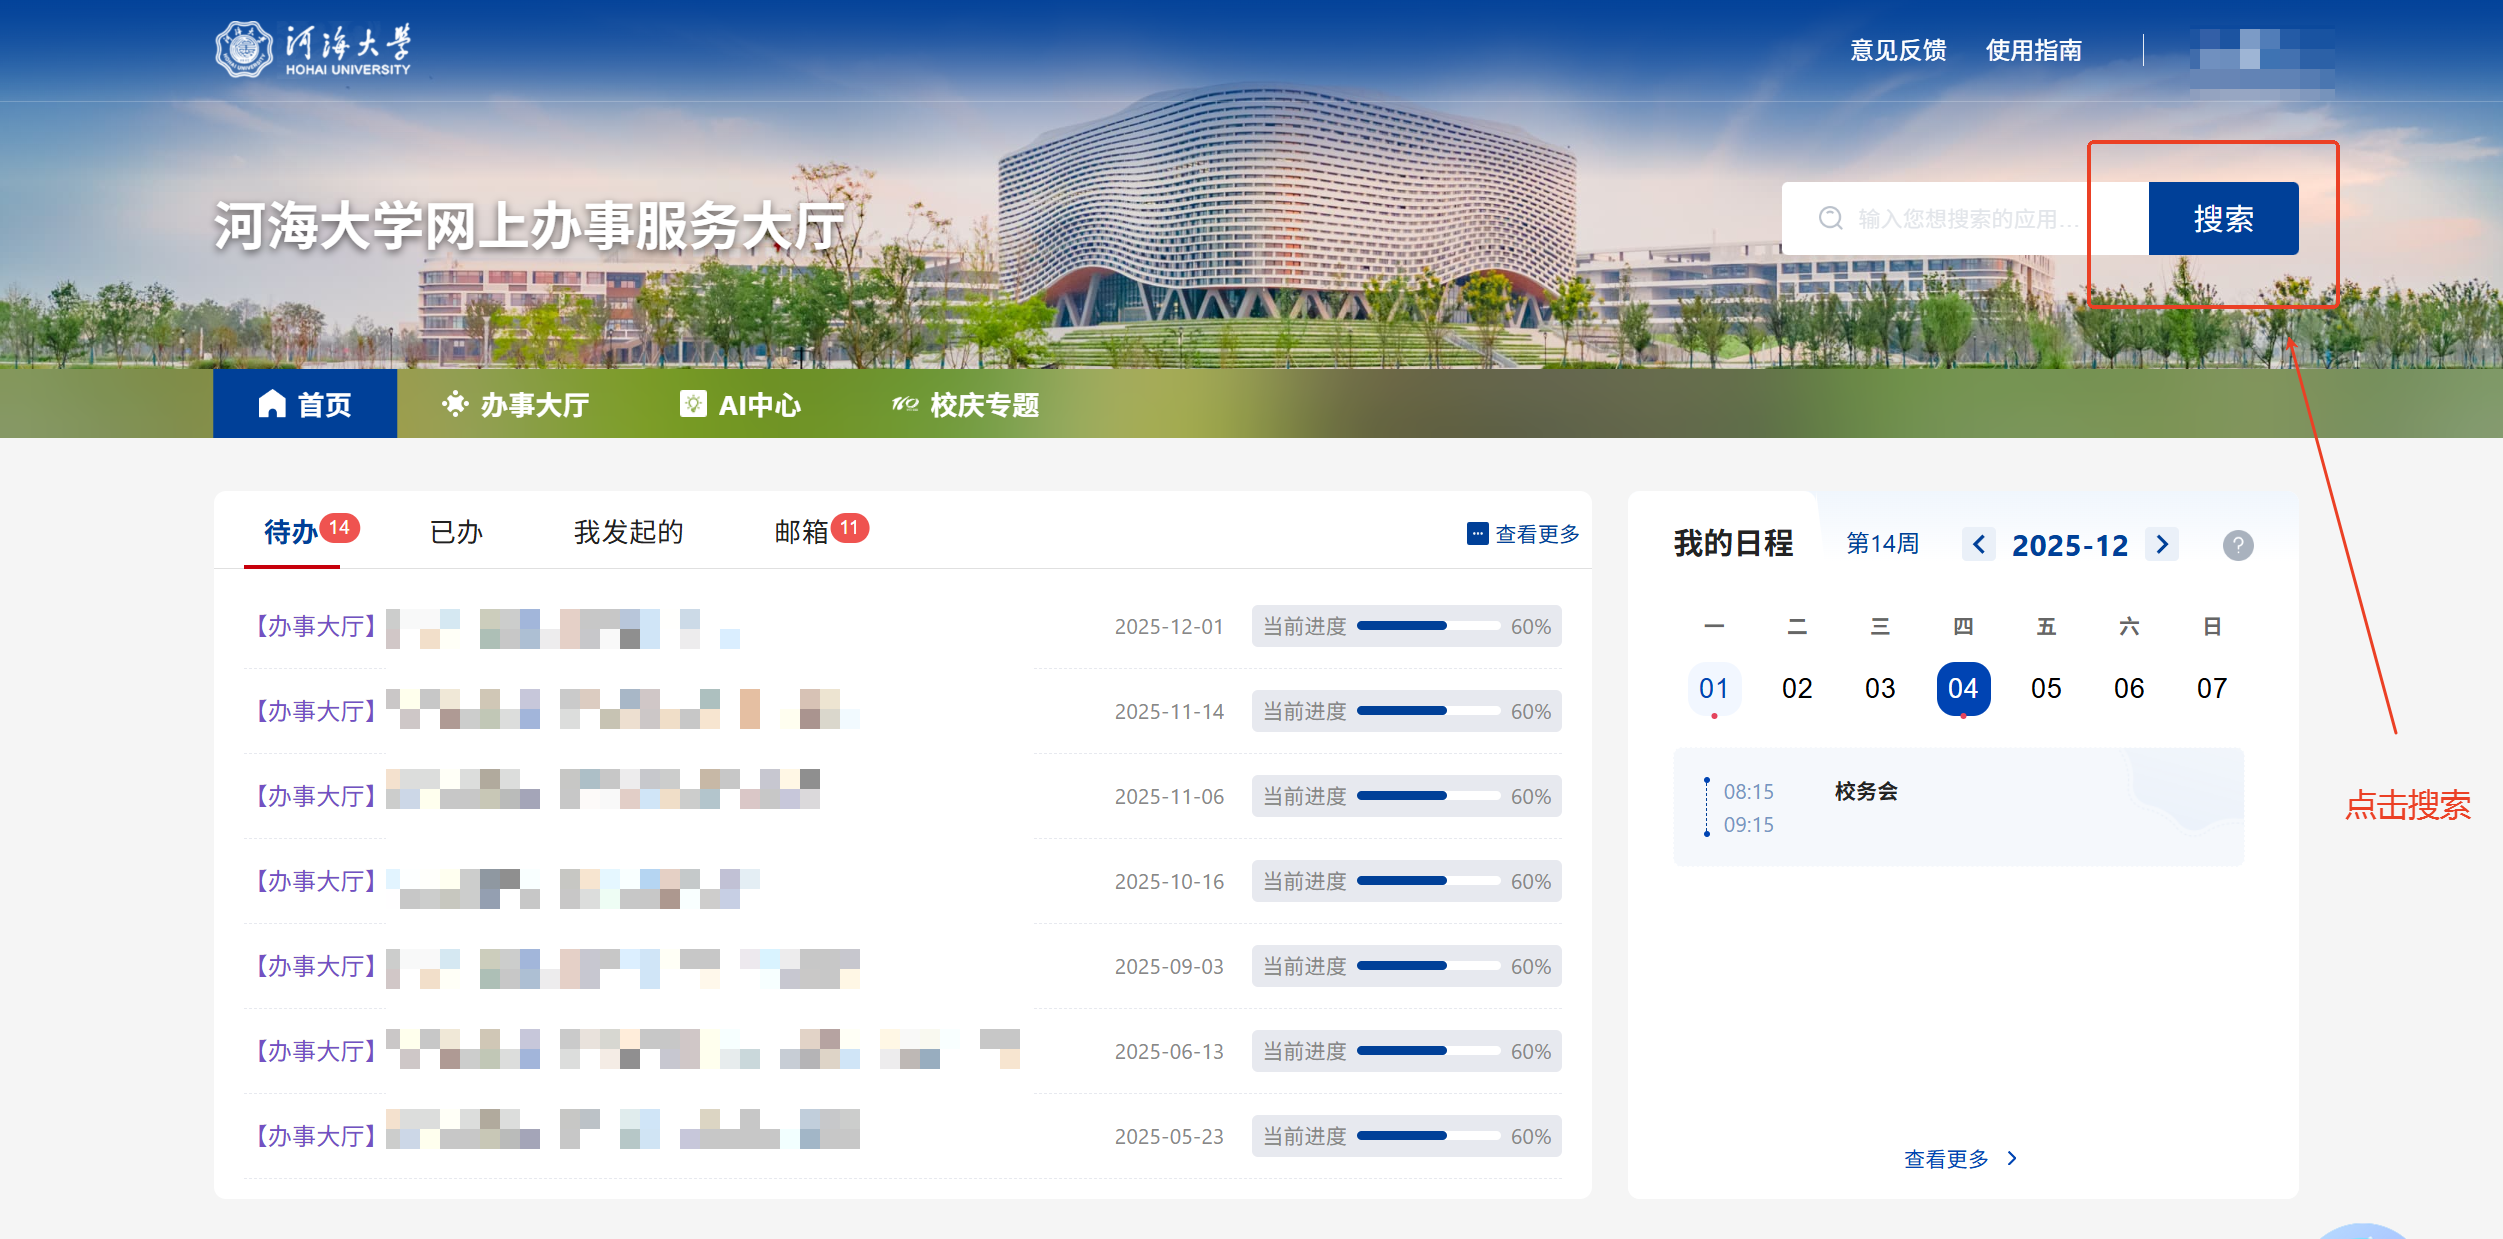Select day 05 in the calendar
Image resolution: width=2503 pixels, height=1239 pixels.
pos(2045,688)
